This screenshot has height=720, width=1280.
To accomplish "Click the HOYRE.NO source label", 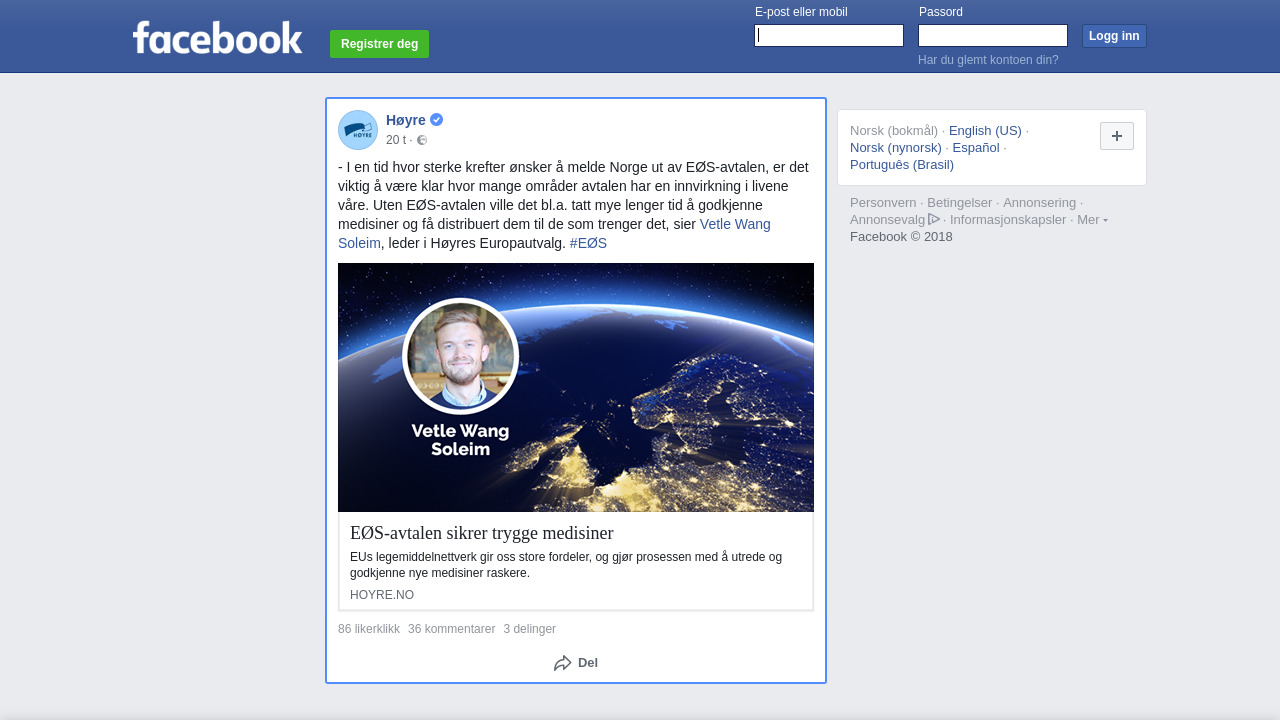I will pyautogui.click(x=382, y=595).
